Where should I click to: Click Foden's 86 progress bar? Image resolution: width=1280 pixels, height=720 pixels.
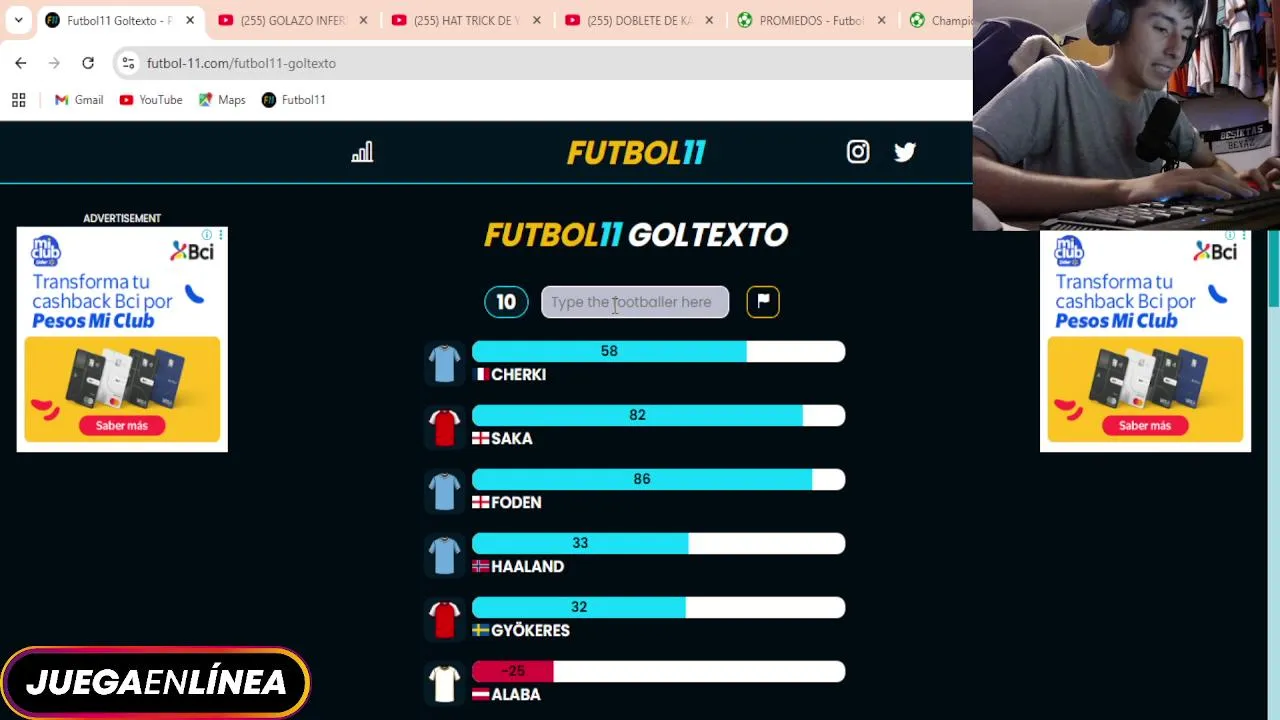tap(658, 480)
